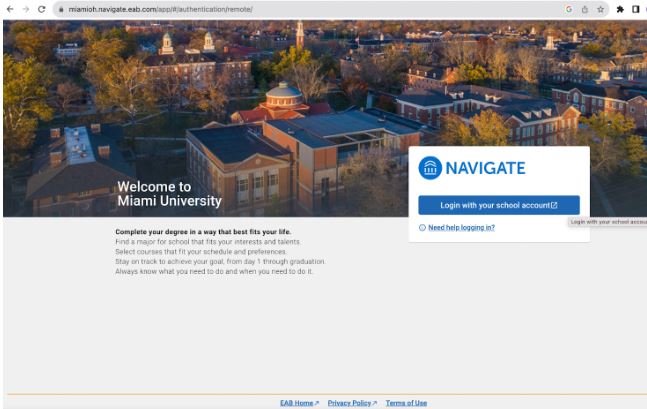Click the Find a major for school line
Screen dimensions: 647x409
(x=208, y=242)
